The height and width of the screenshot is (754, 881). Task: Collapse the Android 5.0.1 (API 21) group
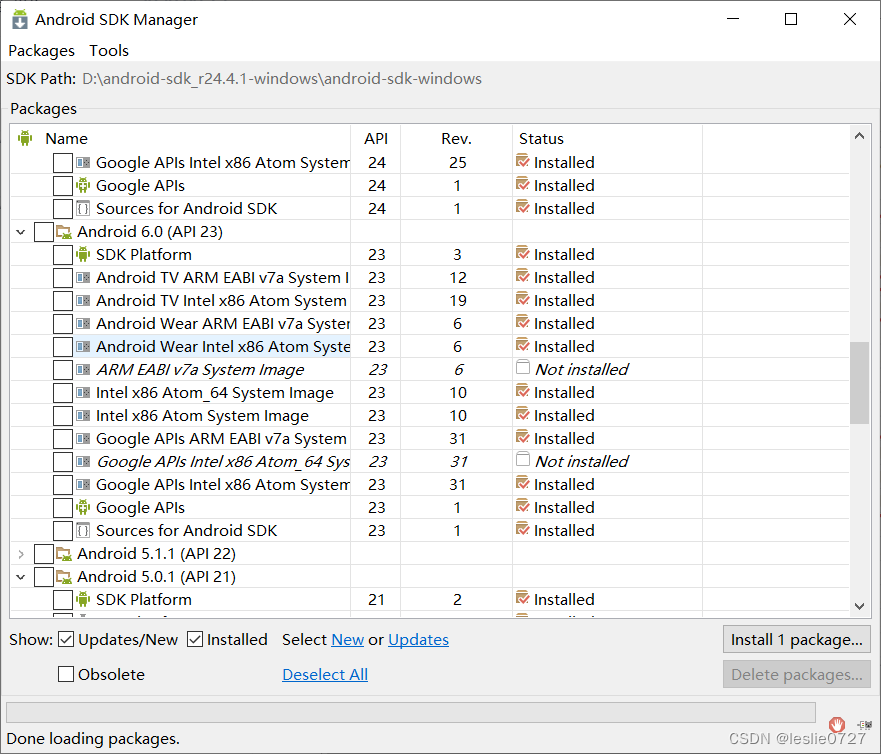[x=21, y=576]
